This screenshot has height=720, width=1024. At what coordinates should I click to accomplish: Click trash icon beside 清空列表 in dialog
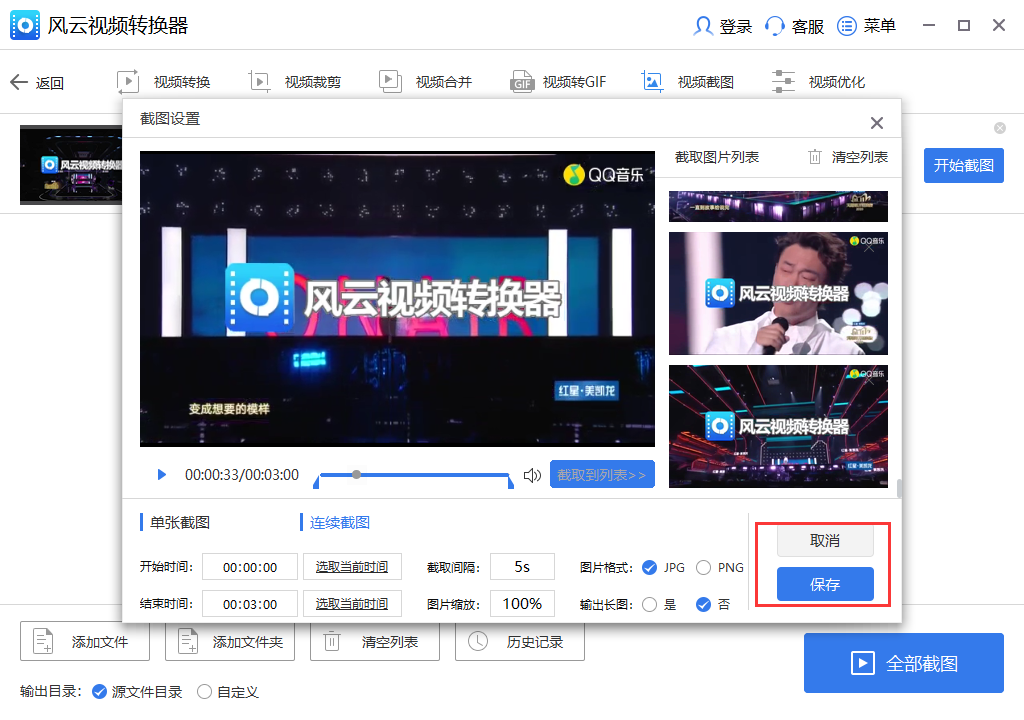[814, 157]
